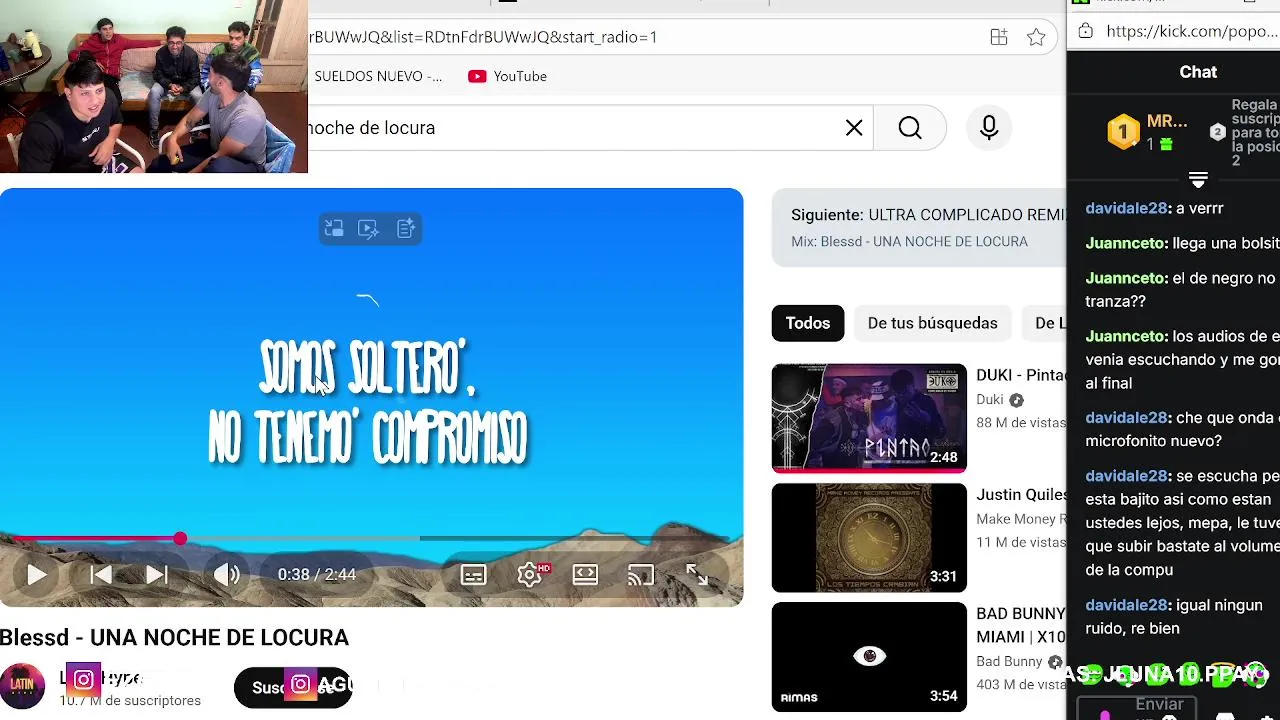The image size is (1280, 720).
Task: Click the username 'Juannceto' beside 'llega una bolsit'
Action: pyautogui.click(x=1125, y=243)
